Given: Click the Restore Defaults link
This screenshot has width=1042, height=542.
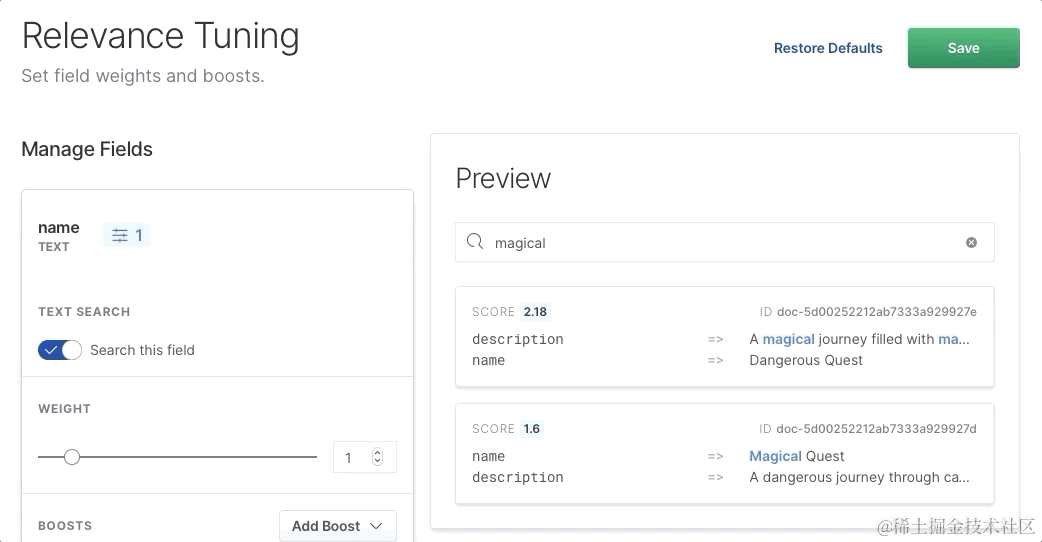Looking at the screenshot, I should (x=828, y=48).
